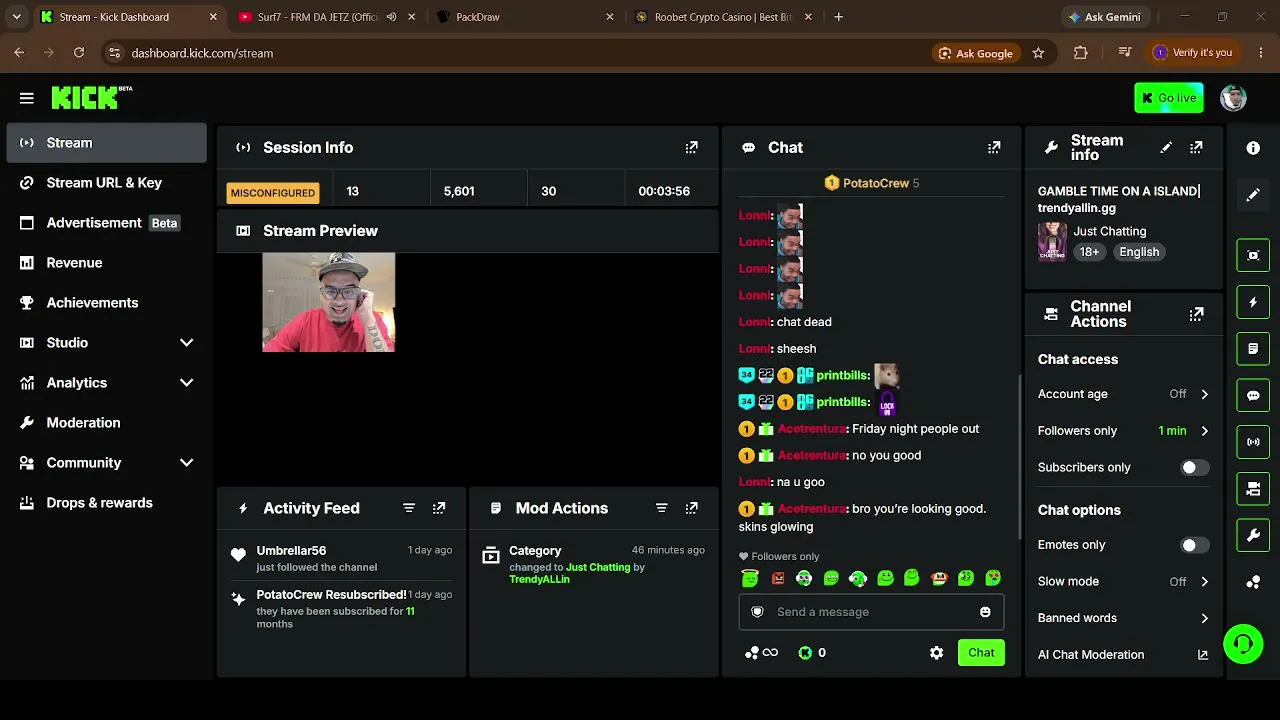
Task: Open Followers only duration options
Action: pos(1123,431)
